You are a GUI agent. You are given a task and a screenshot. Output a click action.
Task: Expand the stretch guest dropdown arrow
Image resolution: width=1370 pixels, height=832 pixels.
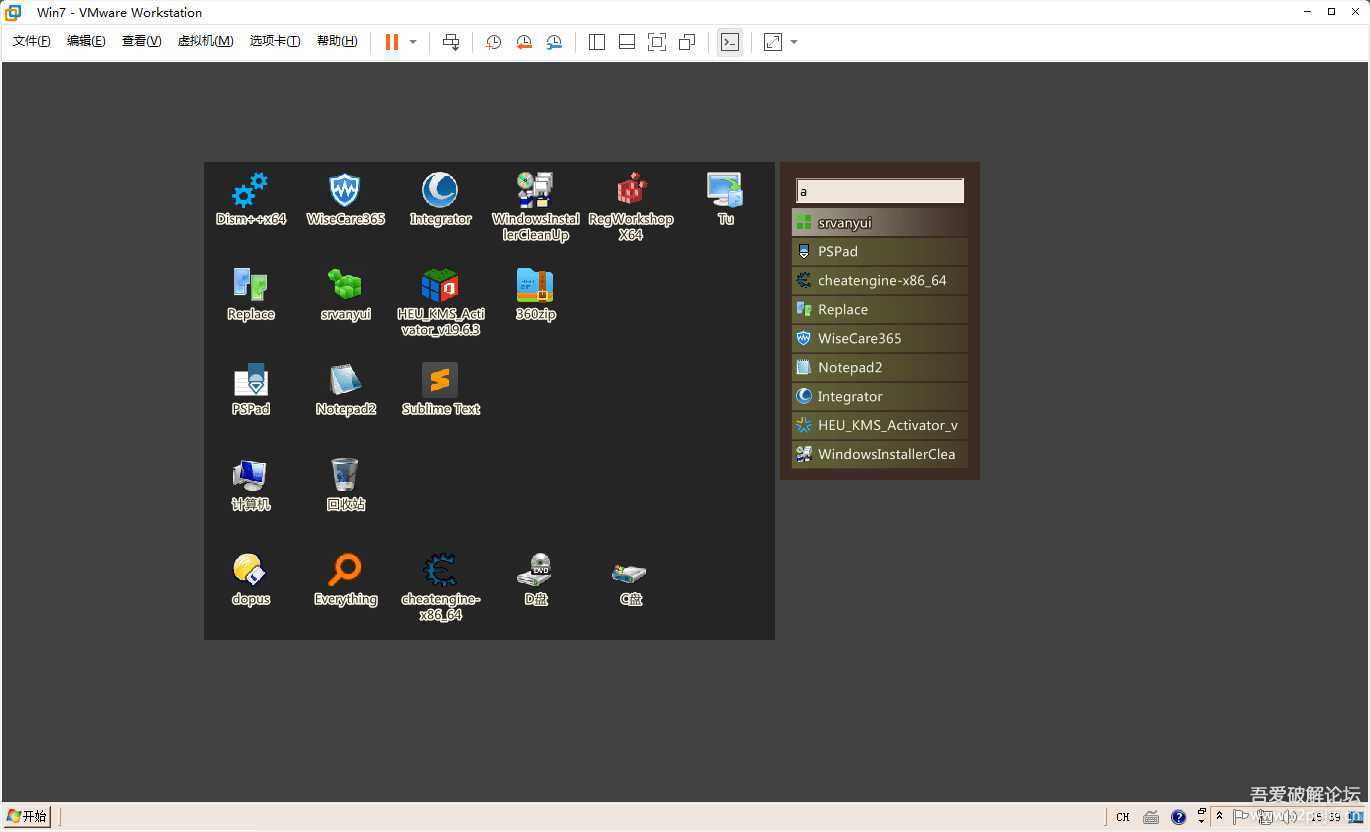click(794, 42)
